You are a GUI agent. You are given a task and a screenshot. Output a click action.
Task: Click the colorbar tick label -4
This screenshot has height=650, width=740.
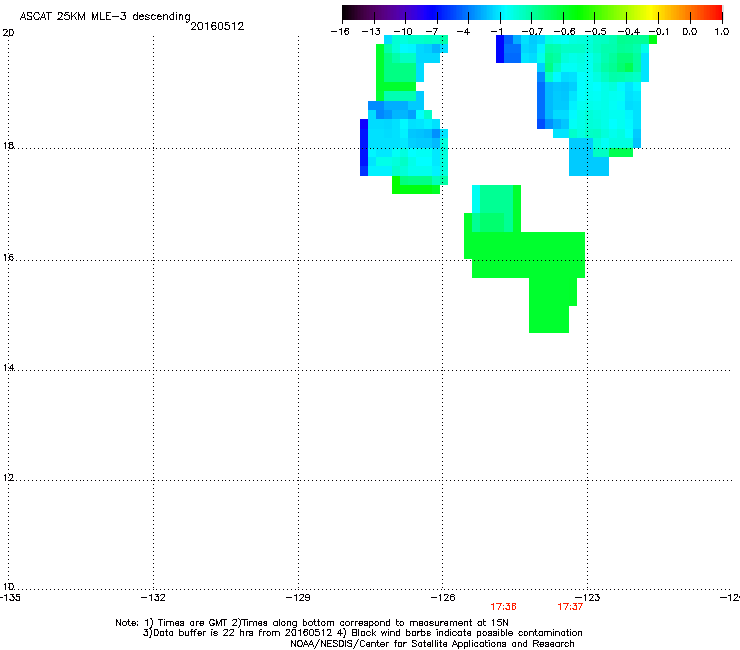[x=463, y=32]
